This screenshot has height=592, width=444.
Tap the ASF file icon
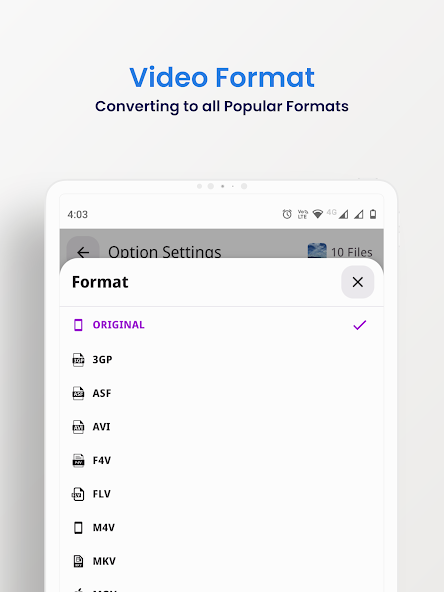[78, 393]
